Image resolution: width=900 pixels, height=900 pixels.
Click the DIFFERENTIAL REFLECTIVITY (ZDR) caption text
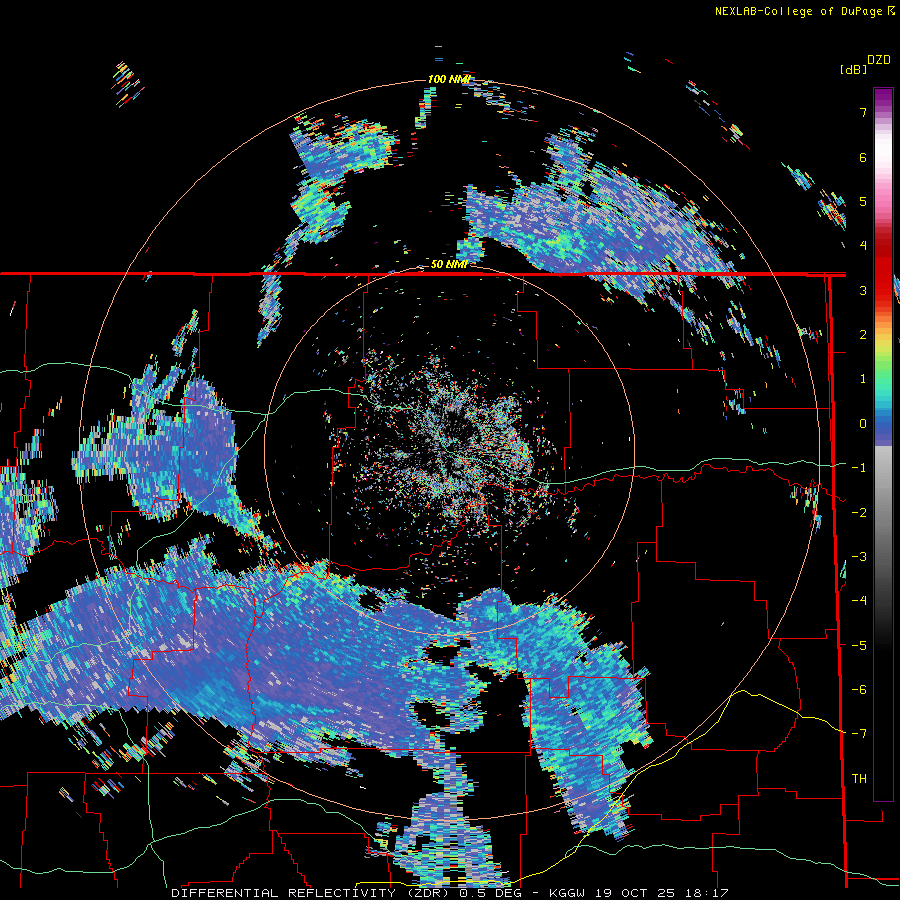tap(312, 893)
